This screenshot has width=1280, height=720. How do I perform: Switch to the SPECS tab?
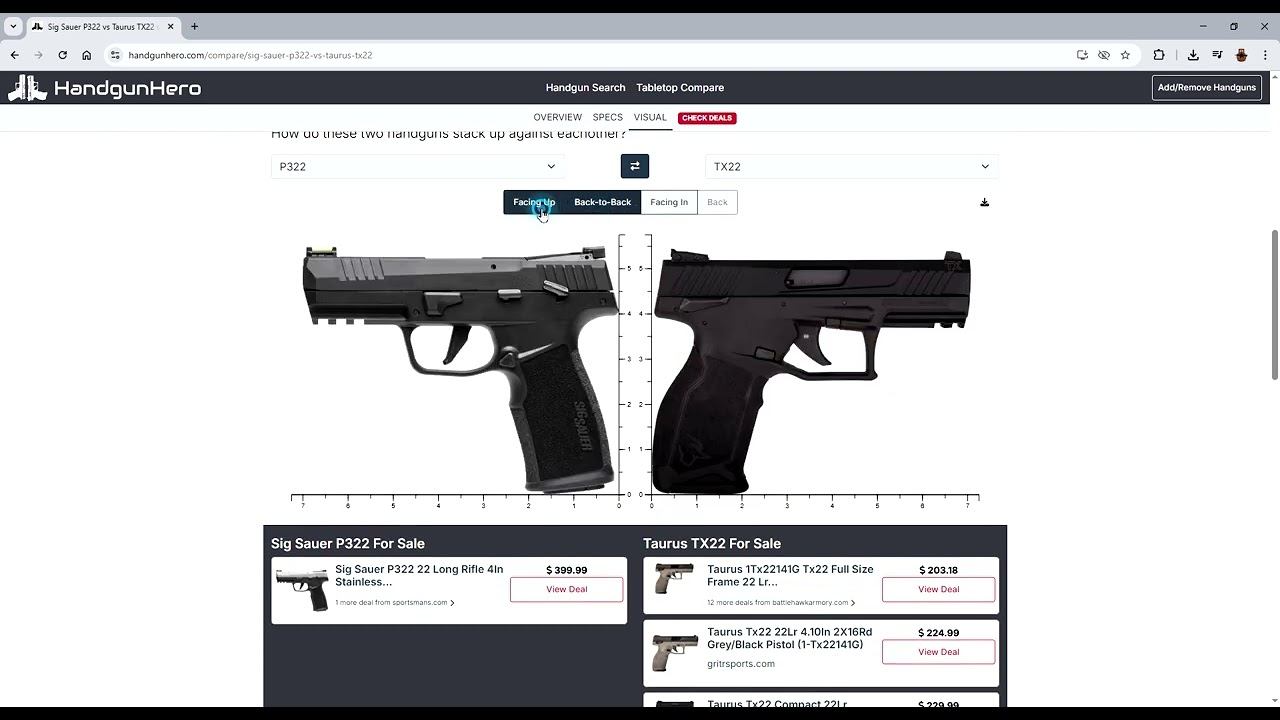607,117
